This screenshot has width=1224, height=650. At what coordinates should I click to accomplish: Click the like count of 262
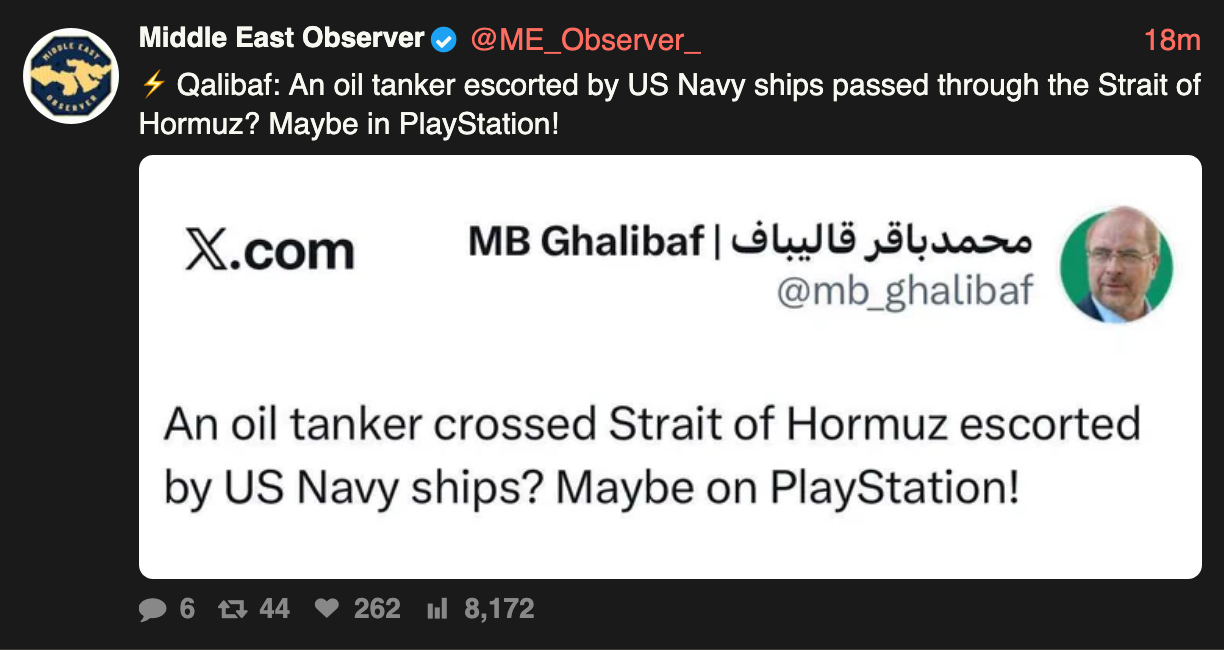[x=377, y=609]
